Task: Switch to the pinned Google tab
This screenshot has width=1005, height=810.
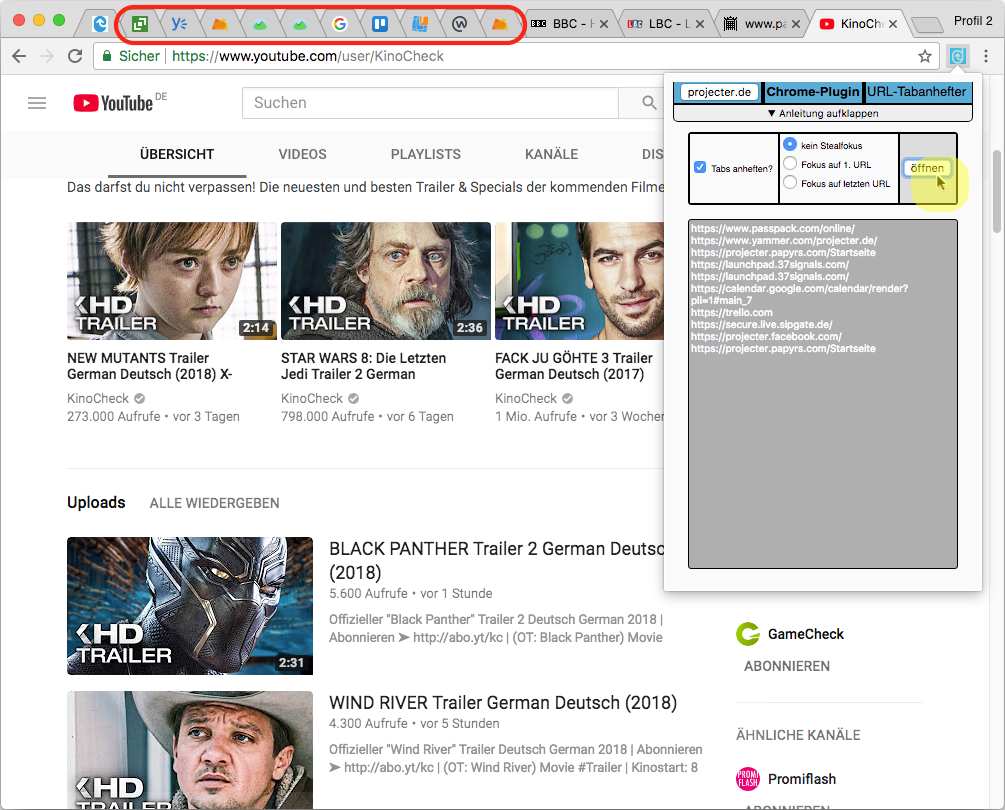Action: 340,23
